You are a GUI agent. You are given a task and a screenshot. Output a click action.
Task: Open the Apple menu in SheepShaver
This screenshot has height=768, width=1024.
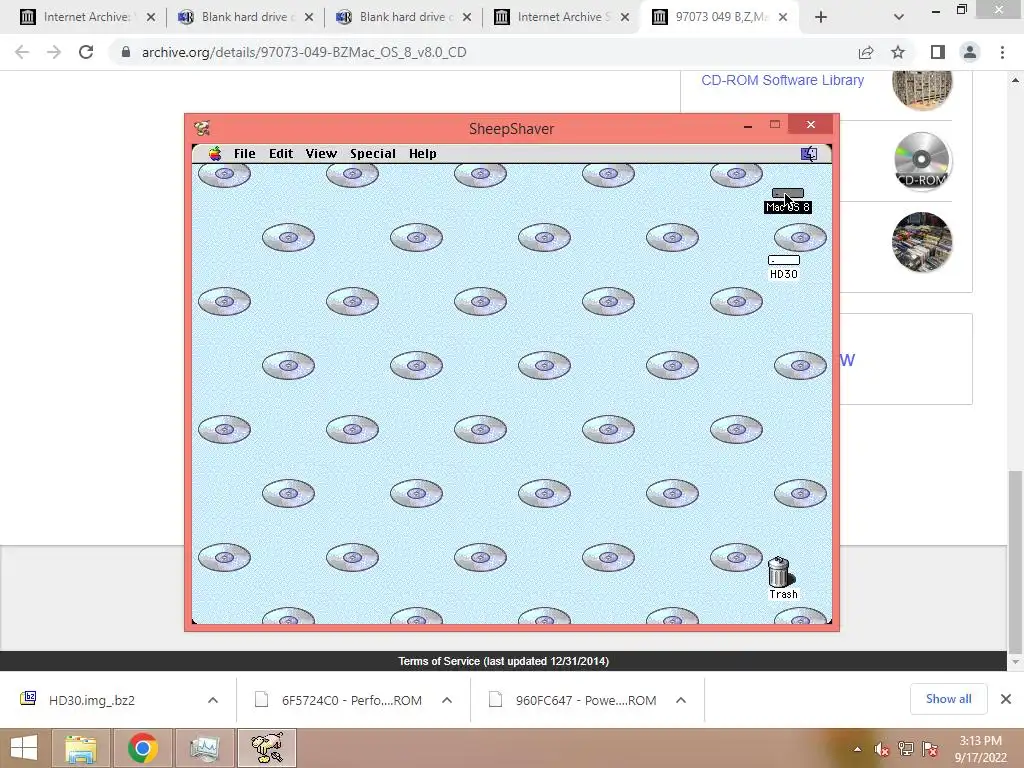[215, 153]
